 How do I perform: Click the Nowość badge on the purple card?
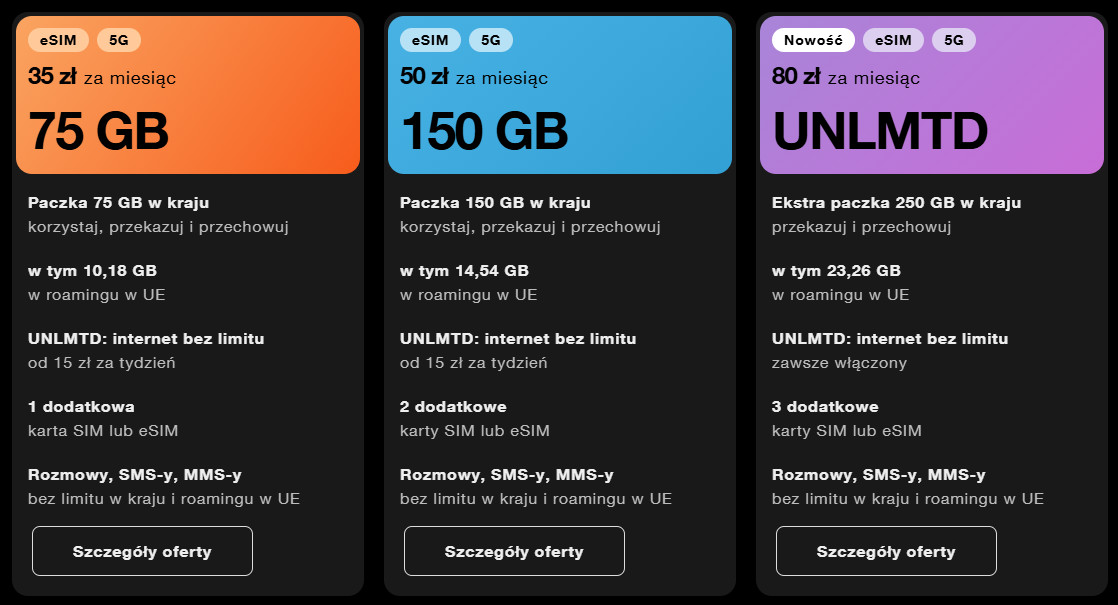(x=813, y=40)
